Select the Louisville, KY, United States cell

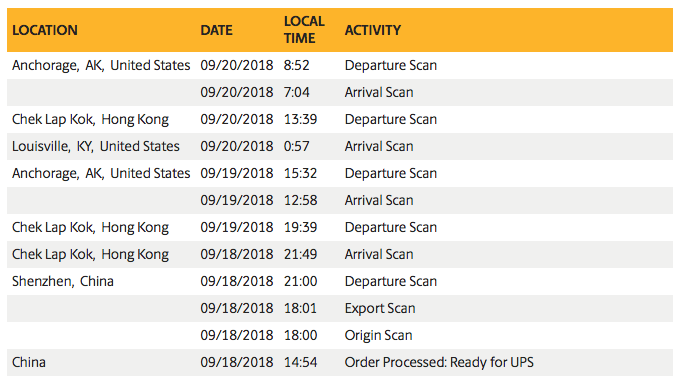(x=96, y=146)
